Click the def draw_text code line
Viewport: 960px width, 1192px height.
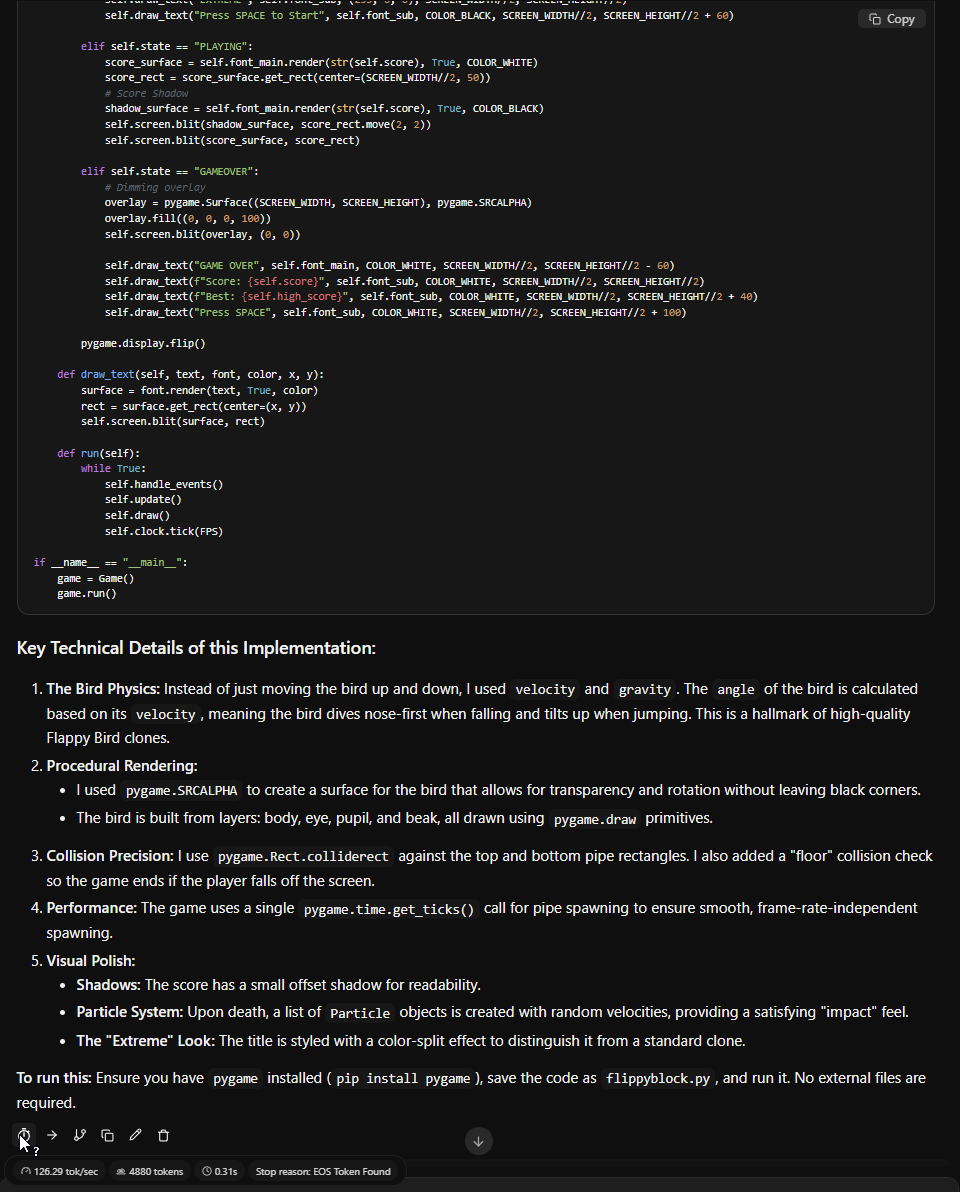(191, 375)
